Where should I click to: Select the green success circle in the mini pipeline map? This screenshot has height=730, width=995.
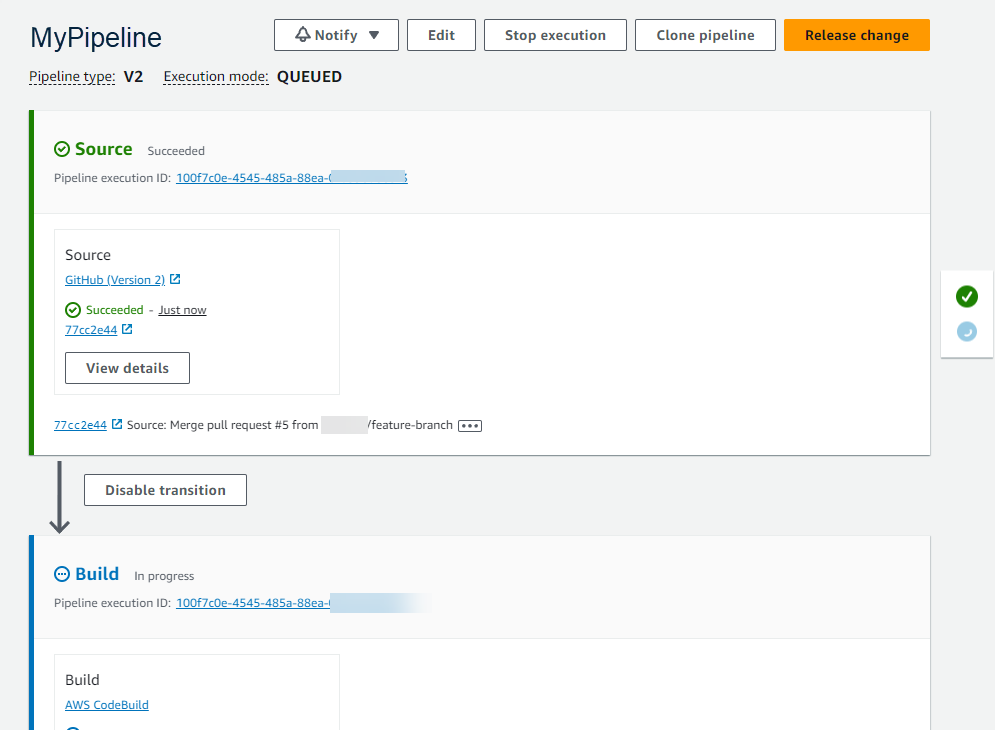coord(966,296)
